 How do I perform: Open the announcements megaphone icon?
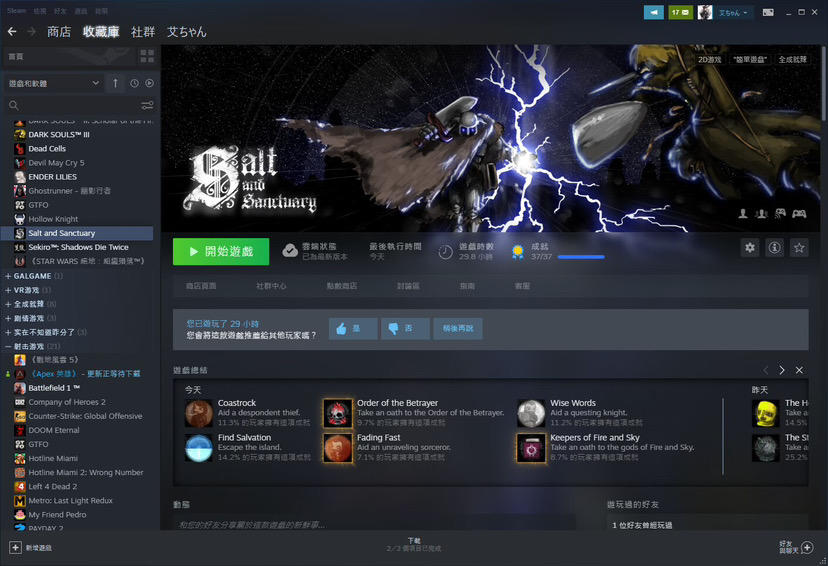pyautogui.click(x=654, y=12)
